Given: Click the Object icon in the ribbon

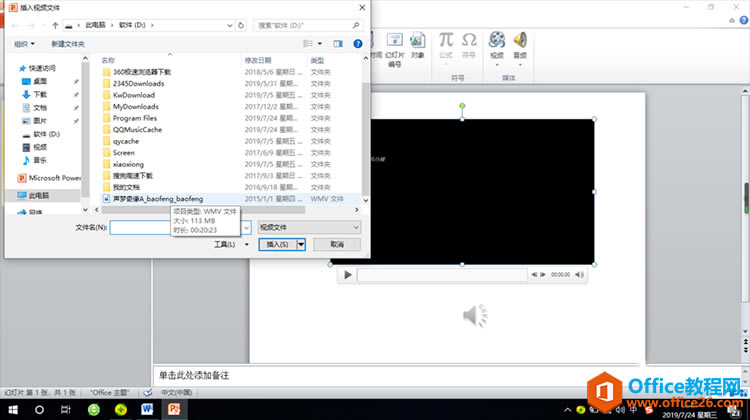Looking at the screenshot, I should 418,40.
